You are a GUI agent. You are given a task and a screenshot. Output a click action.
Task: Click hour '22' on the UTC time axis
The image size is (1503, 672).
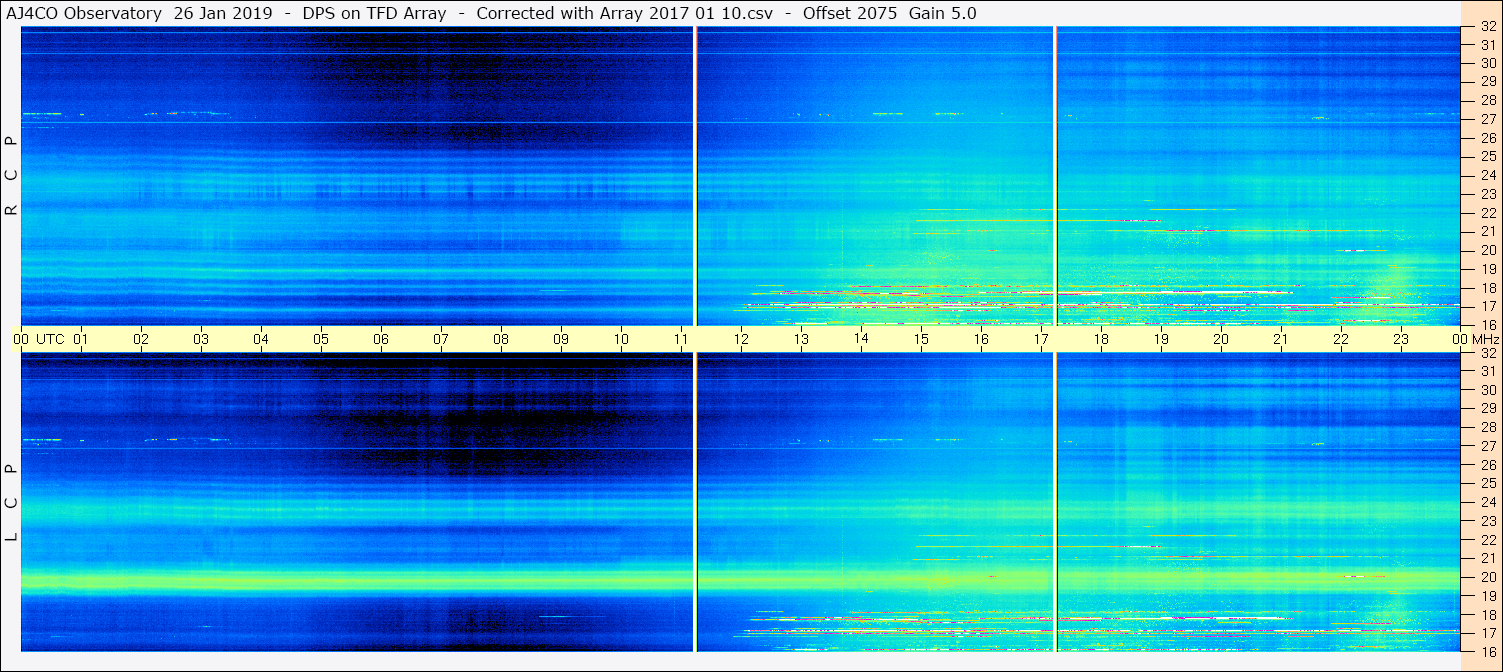1341,339
